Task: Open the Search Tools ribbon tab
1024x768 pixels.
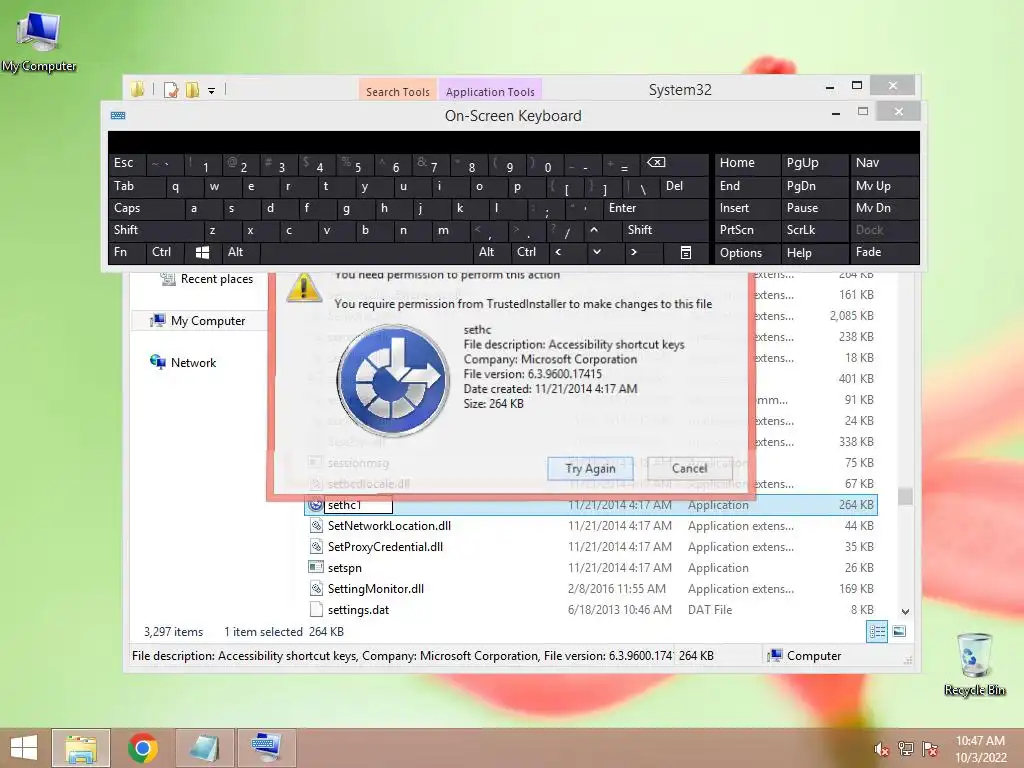Action: pos(398,91)
